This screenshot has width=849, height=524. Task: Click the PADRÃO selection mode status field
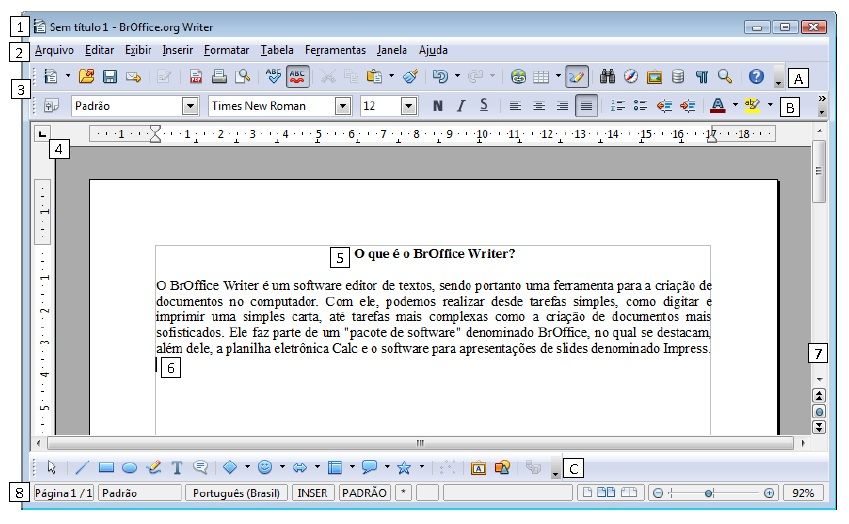364,493
